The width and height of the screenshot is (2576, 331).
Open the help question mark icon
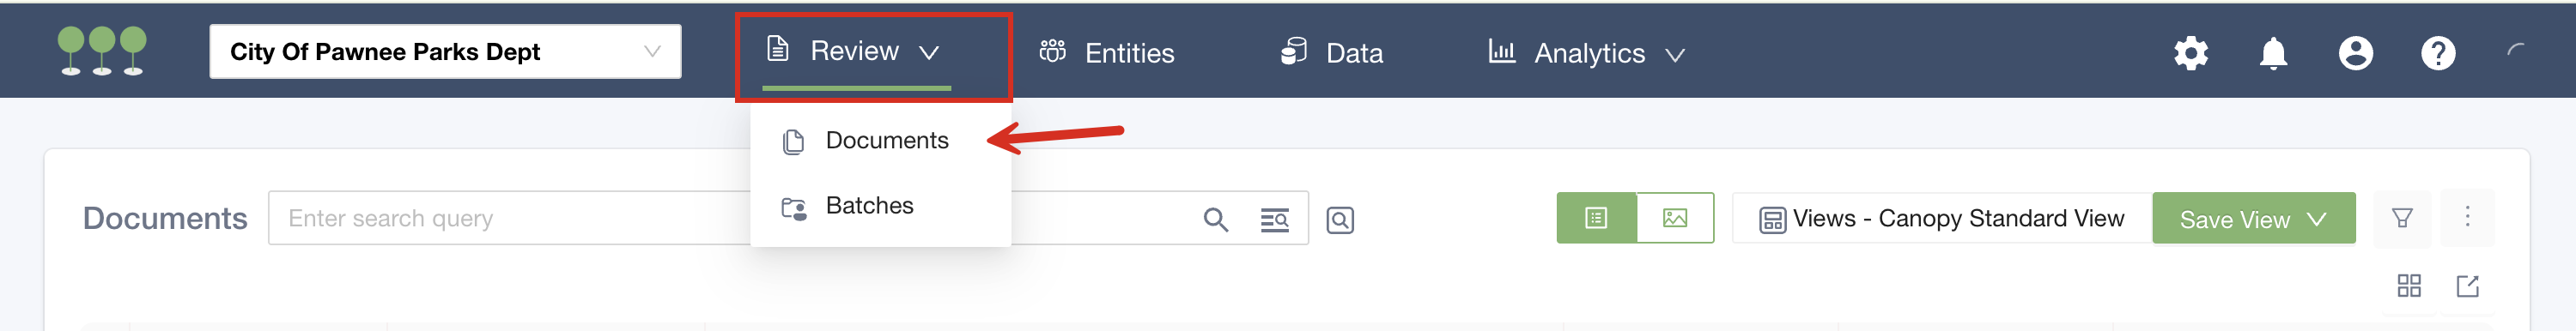pos(2438,53)
